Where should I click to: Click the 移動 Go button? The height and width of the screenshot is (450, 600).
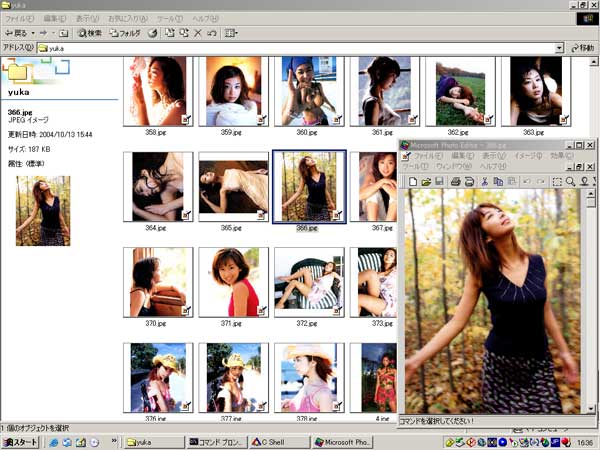click(x=582, y=48)
